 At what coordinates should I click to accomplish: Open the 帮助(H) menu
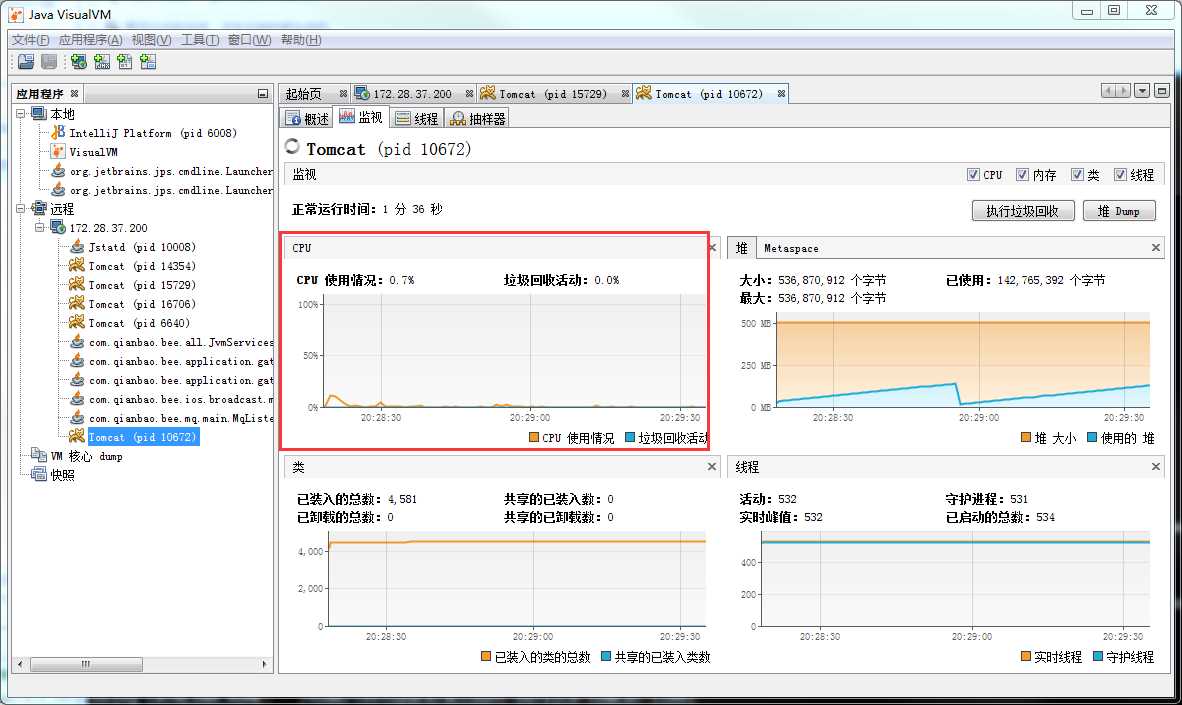tap(301, 39)
